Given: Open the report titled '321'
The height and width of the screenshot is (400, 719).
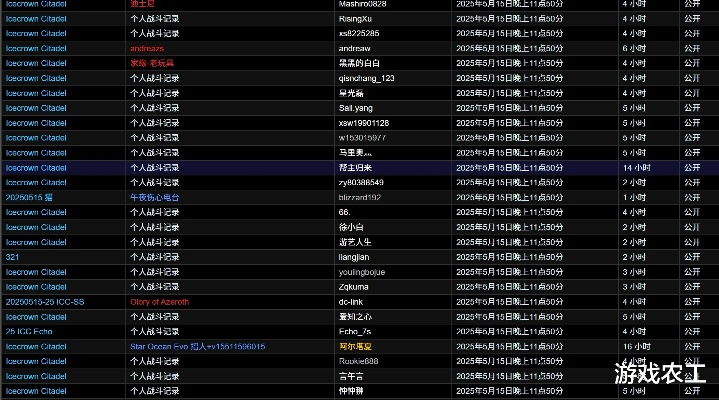Looking at the screenshot, I should point(12,257).
